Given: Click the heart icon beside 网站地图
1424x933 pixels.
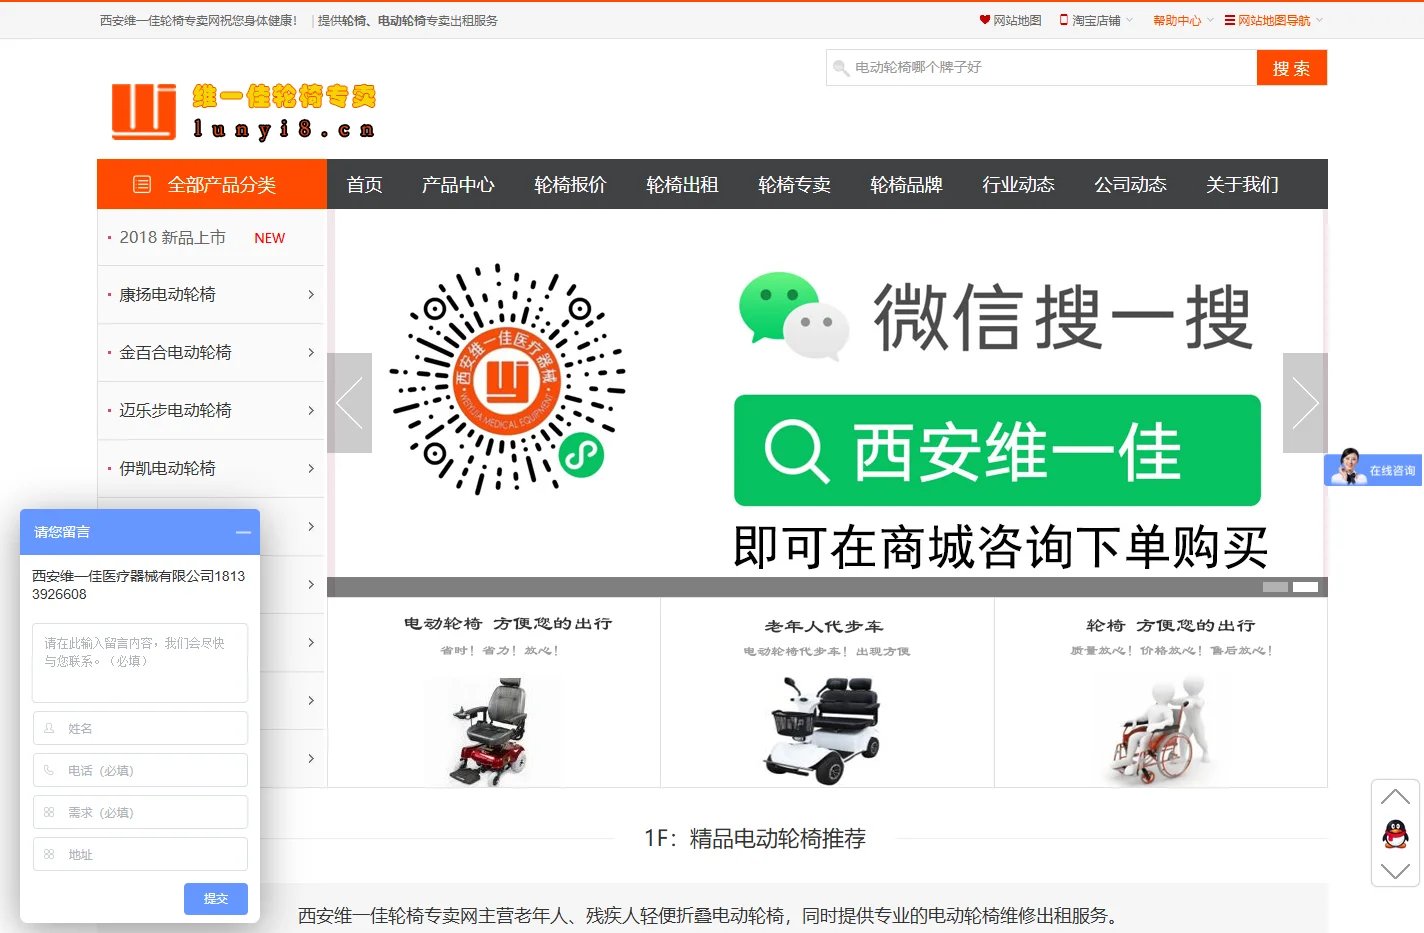Looking at the screenshot, I should tap(984, 20).
